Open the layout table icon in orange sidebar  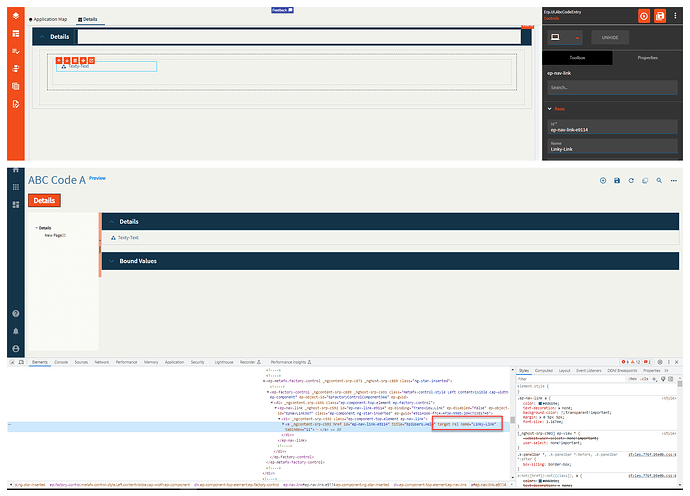pos(16,33)
